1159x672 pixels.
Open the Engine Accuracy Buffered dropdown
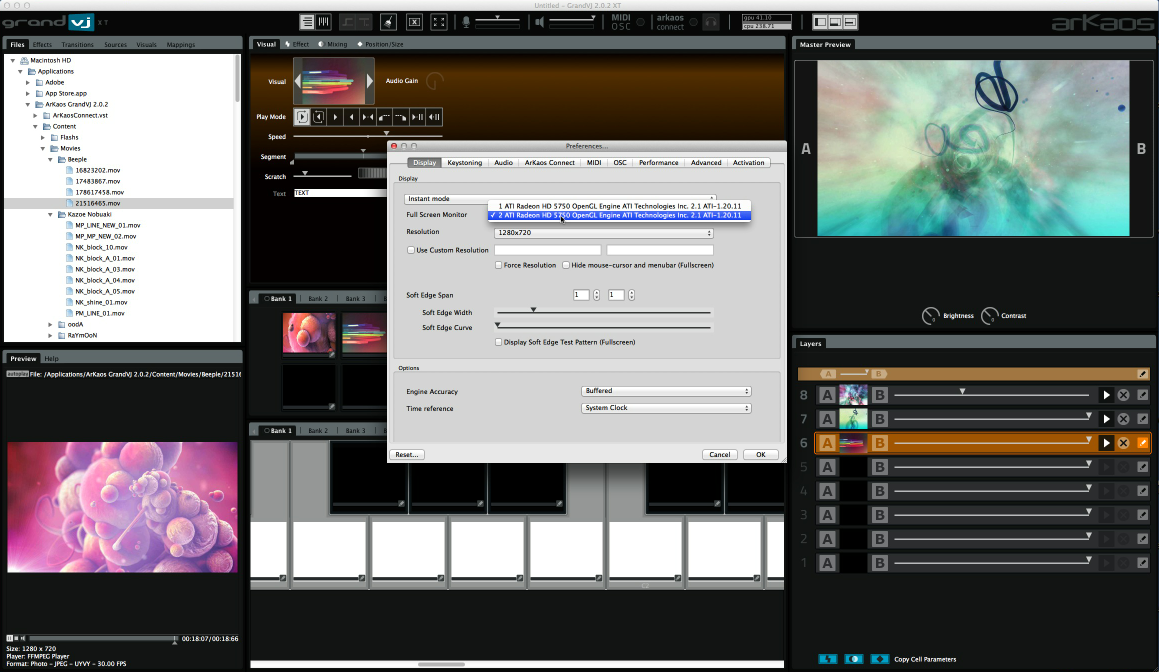coord(666,391)
